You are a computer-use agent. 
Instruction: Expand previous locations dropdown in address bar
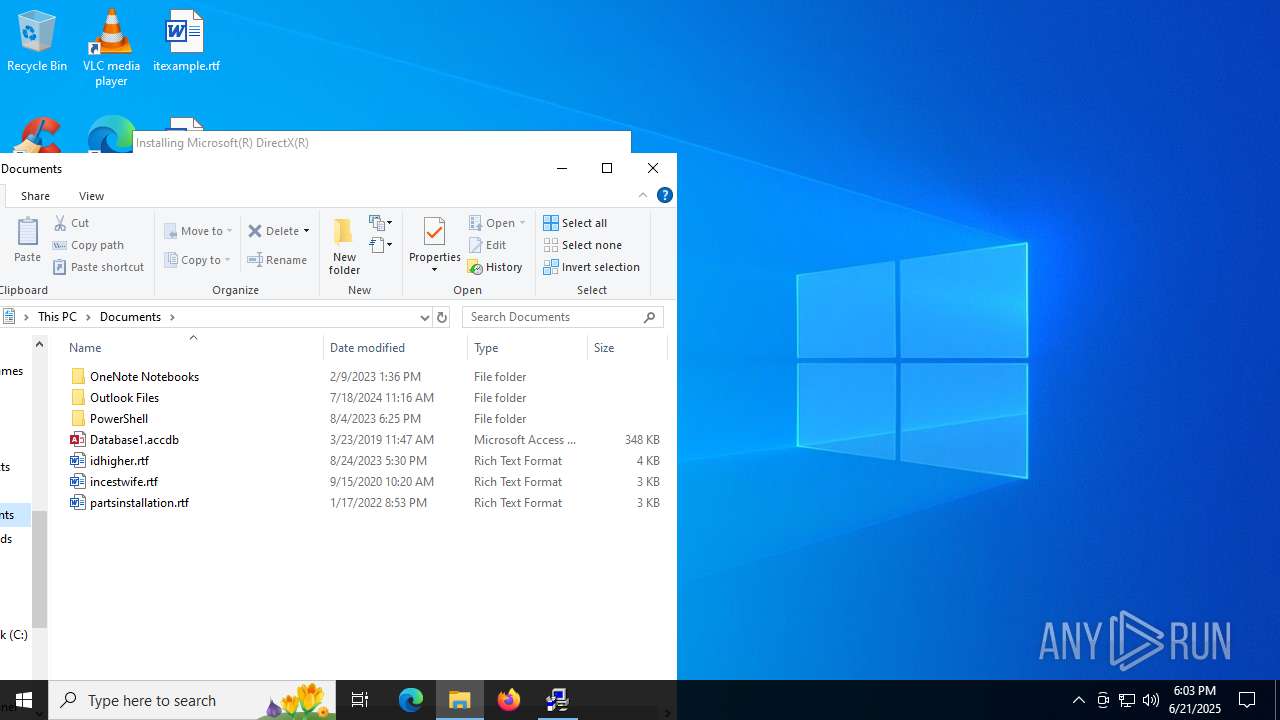tap(424, 317)
